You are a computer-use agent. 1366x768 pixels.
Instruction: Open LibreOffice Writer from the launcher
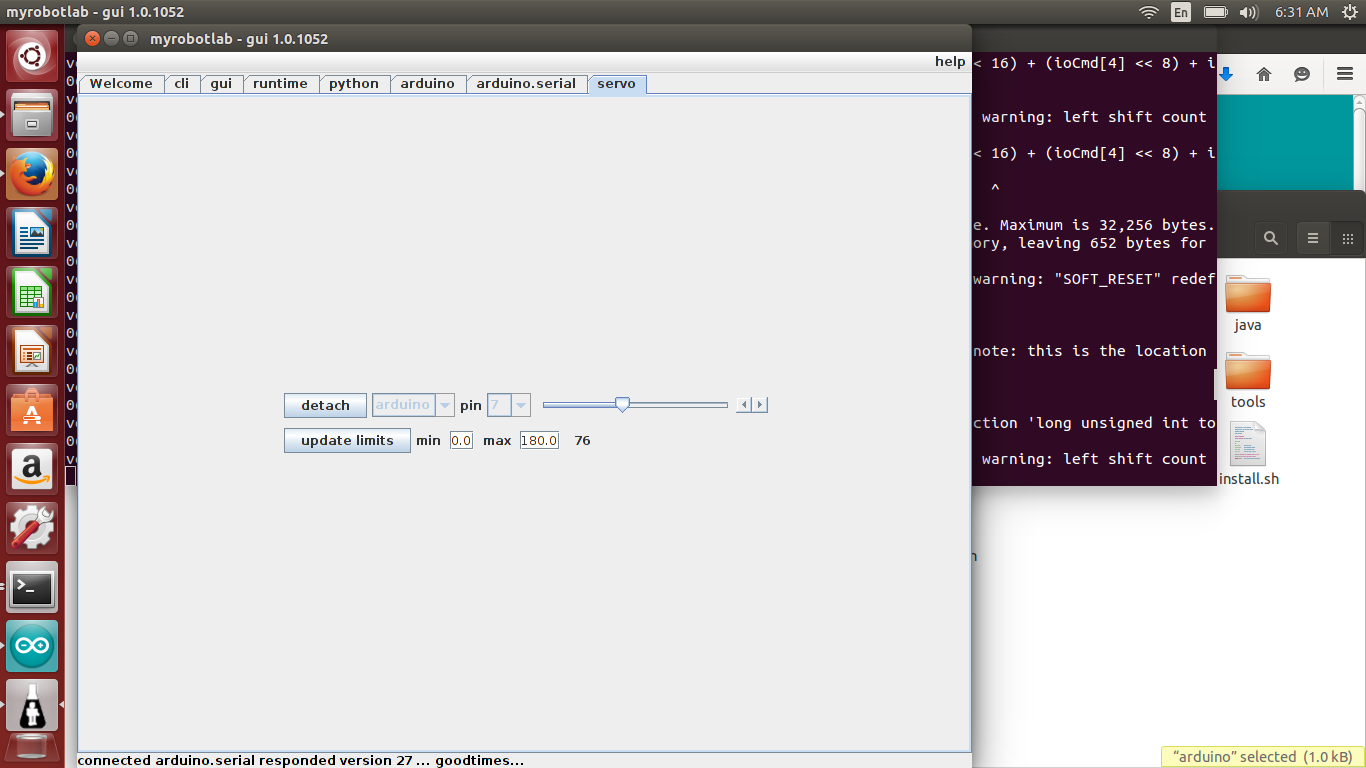(x=33, y=233)
